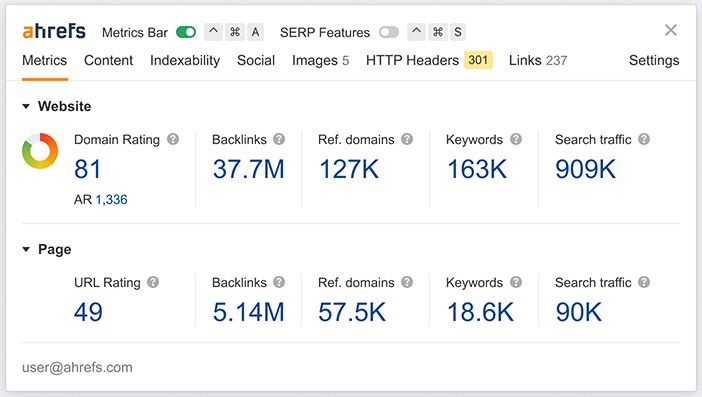Image resolution: width=702 pixels, height=397 pixels.
Task: Click the Domain Rating label
Action: point(117,140)
